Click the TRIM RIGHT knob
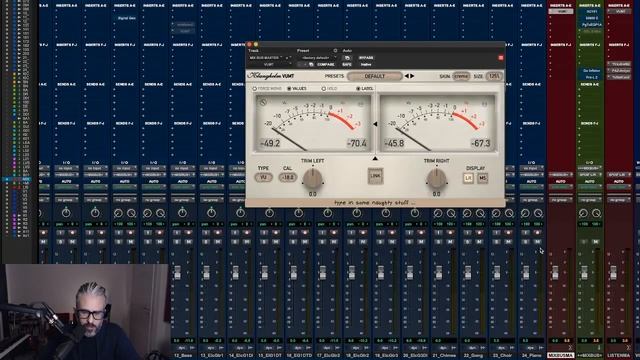This screenshot has height=360, width=640. [x=436, y=178]
